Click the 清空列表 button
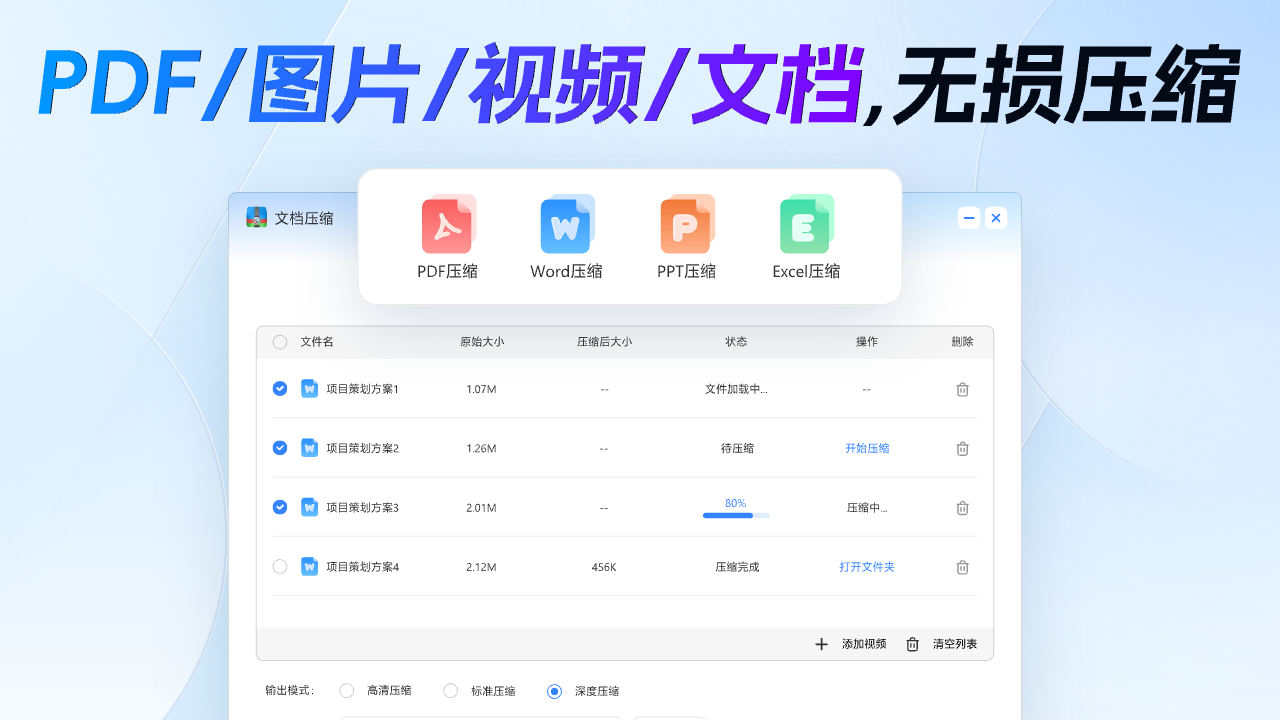The height and width of the screenshot is (720, 1280). tap(956, 644)
